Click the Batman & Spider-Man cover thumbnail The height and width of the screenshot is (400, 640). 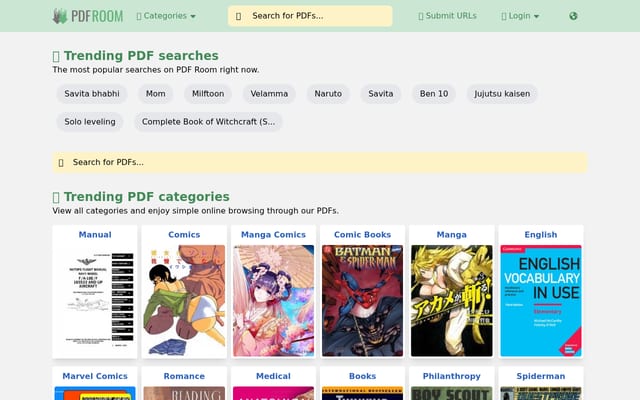coord(362,301)
